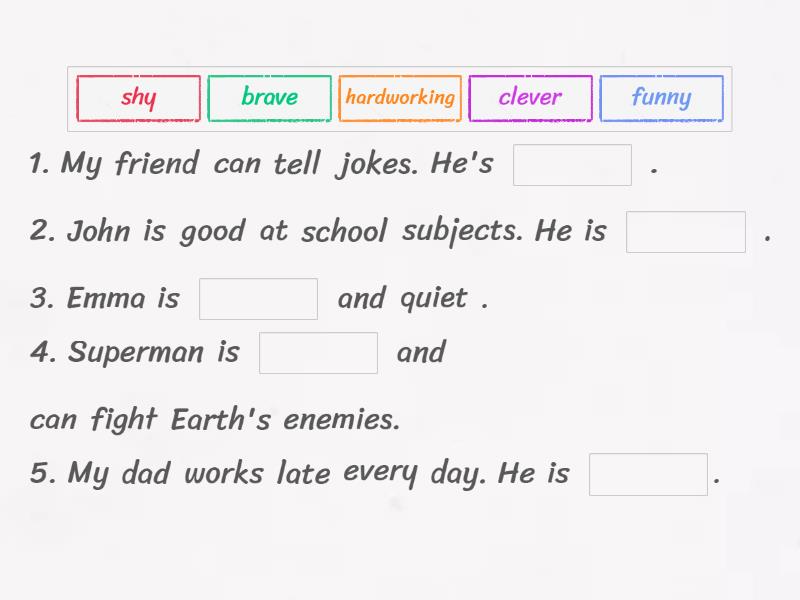Click the '3. Emma is' text
Screen dimensions: 800x600
pos(105,298)
